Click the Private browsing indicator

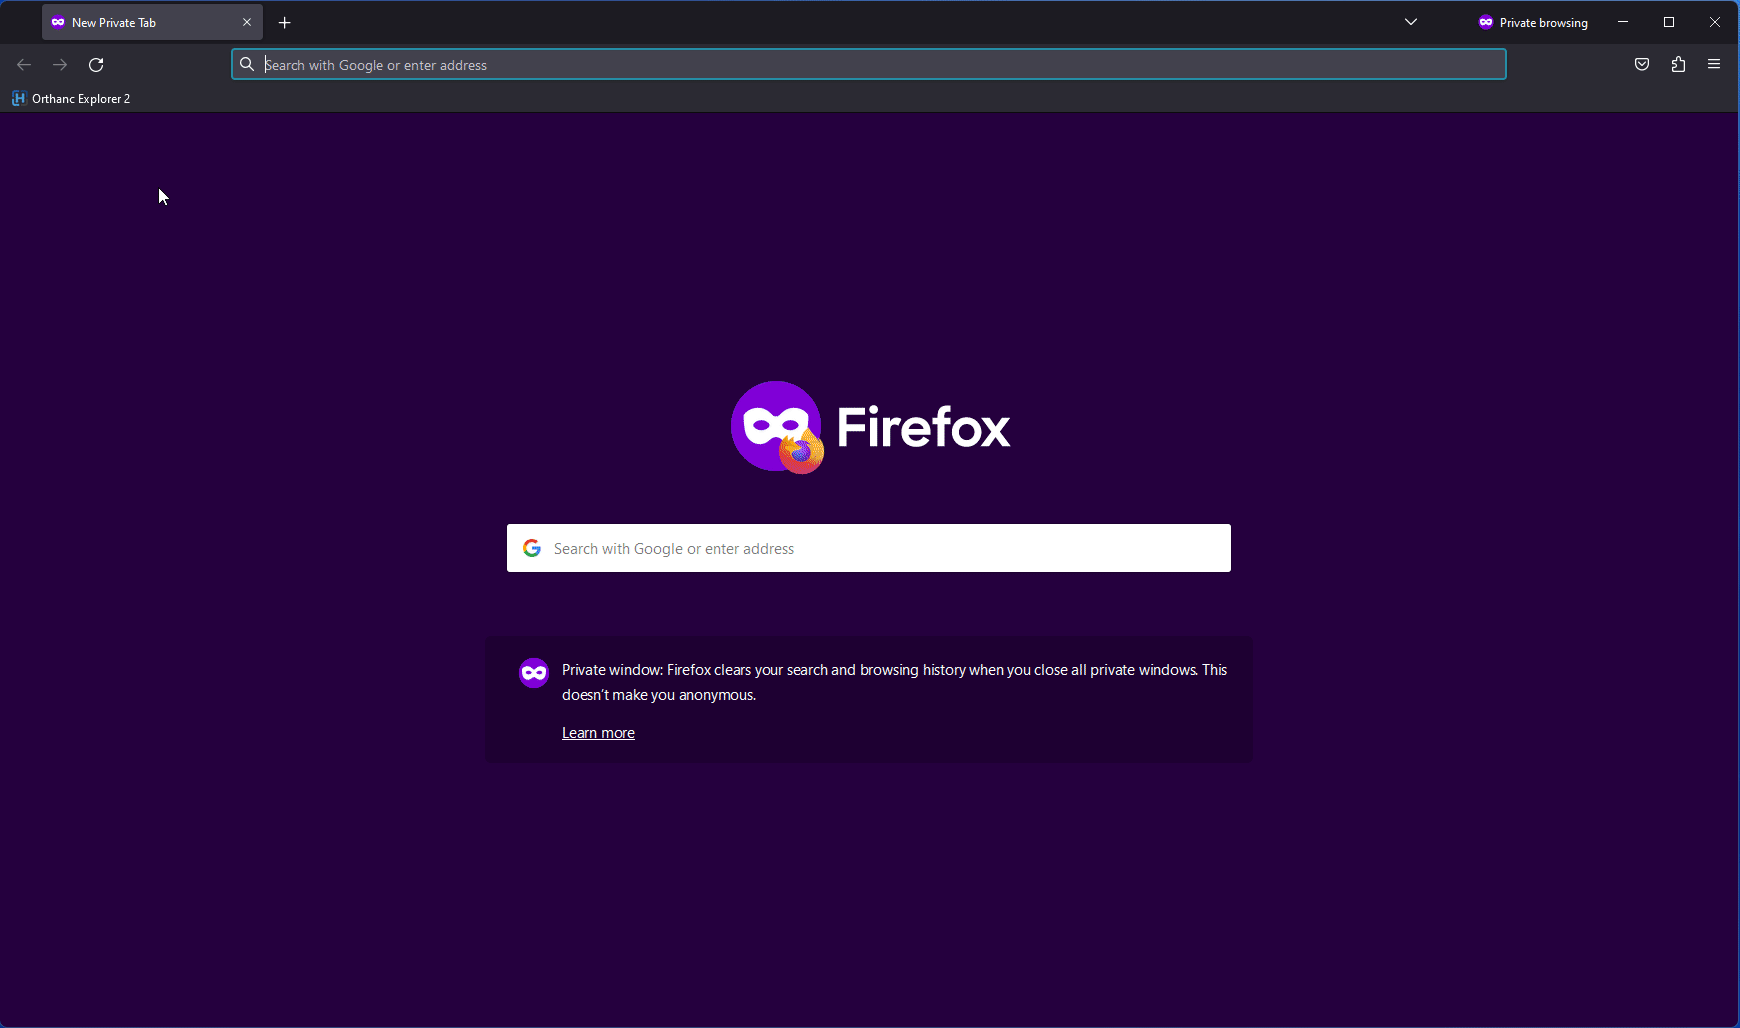[x=1533, y=22]
